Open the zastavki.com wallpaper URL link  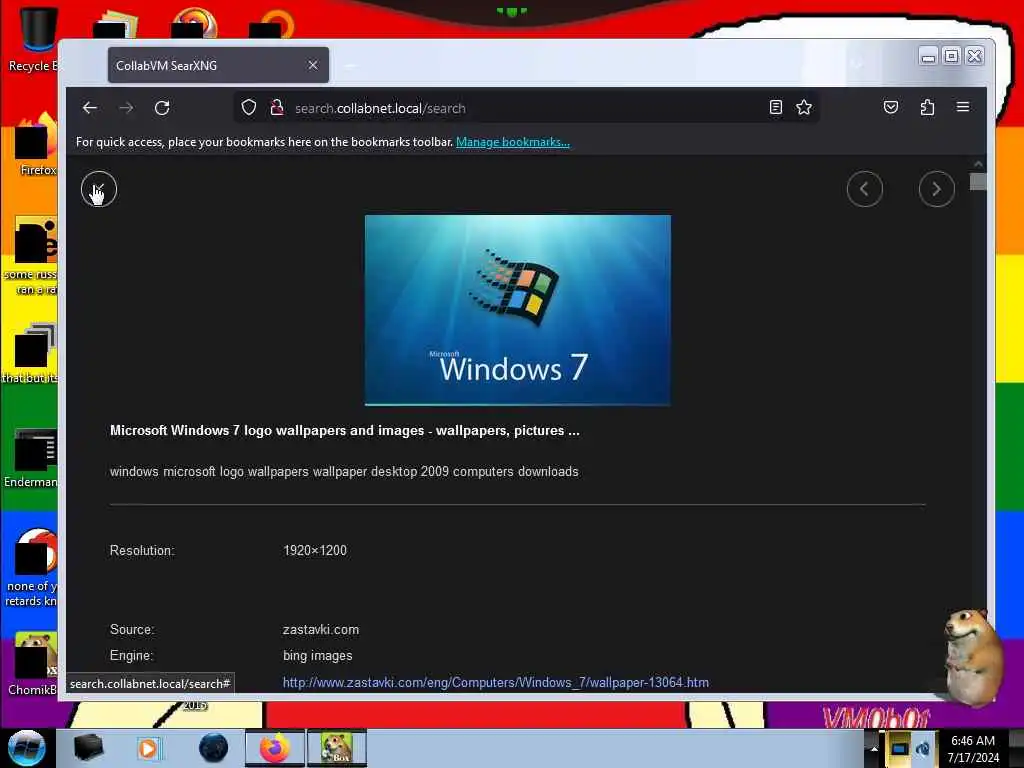coord(496,682)
